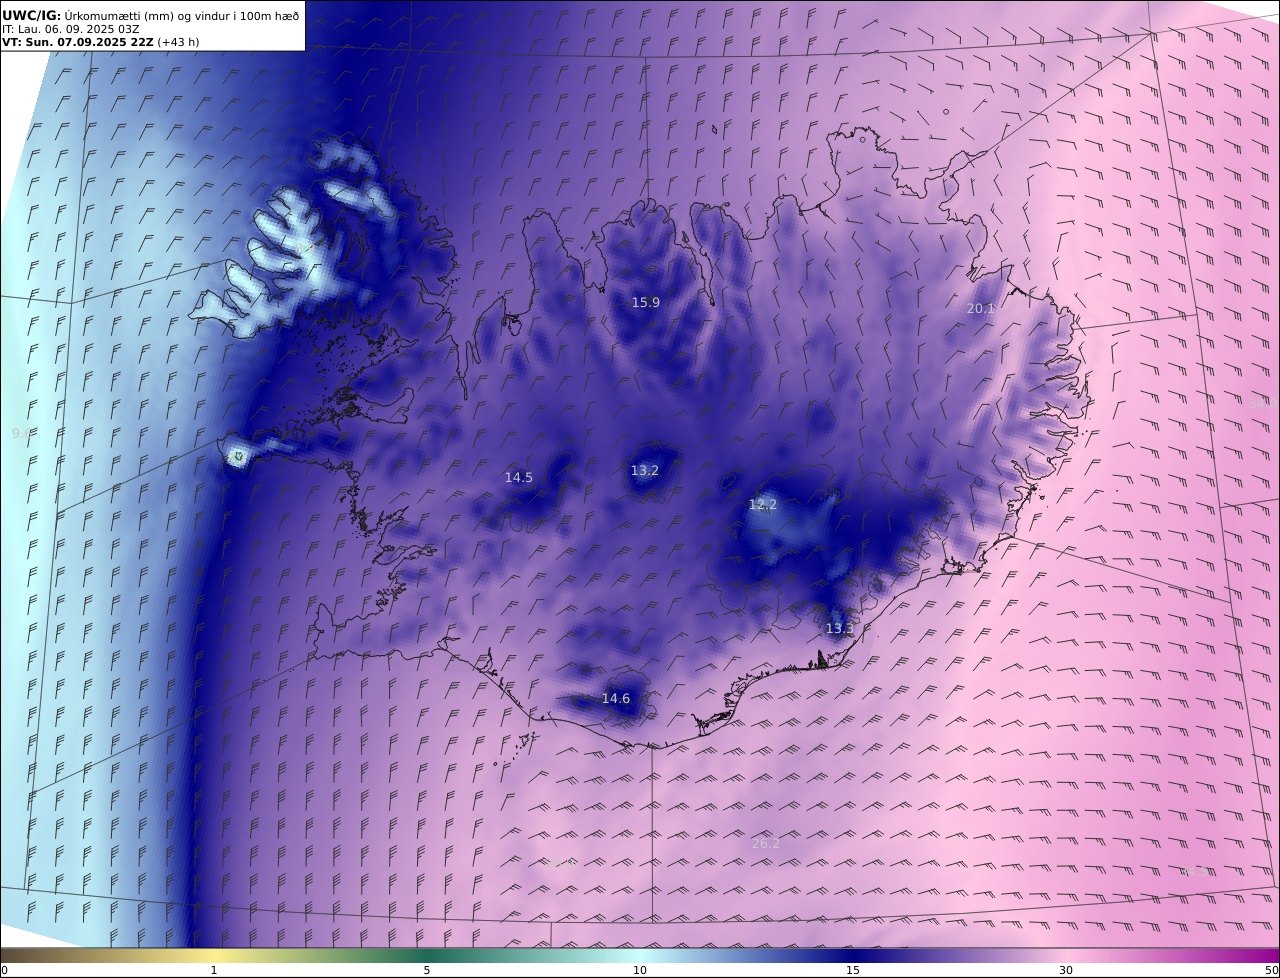Click the colorbar tick label 5

[427, 970]
